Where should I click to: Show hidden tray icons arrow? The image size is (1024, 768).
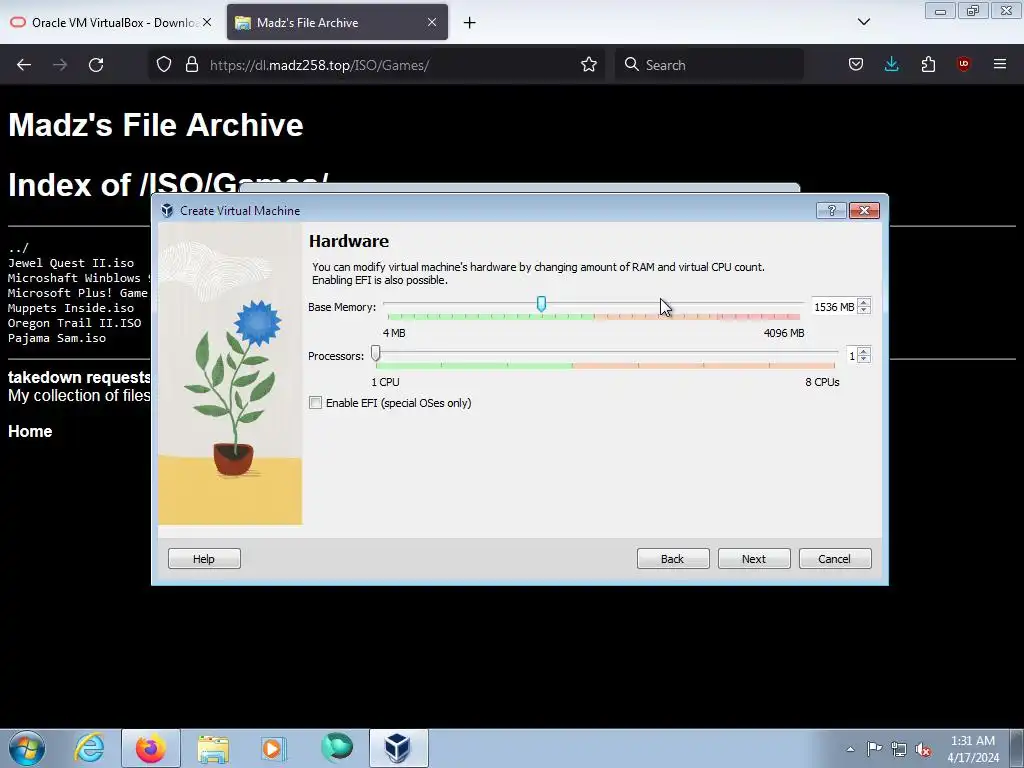coord(850,749)
